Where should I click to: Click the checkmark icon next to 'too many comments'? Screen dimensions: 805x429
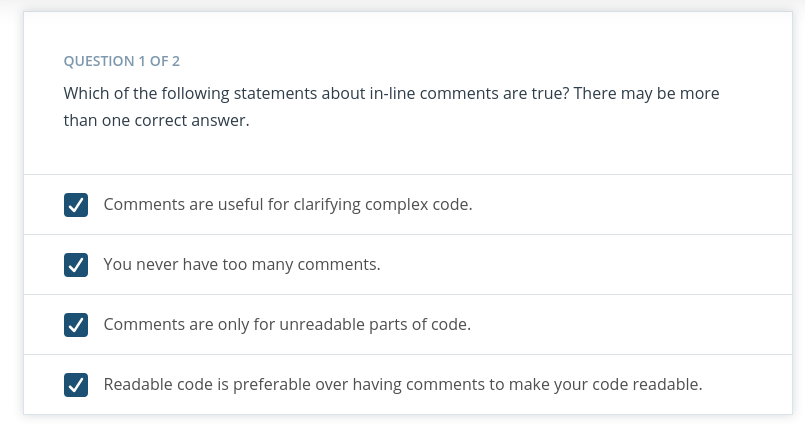point(76,265)
